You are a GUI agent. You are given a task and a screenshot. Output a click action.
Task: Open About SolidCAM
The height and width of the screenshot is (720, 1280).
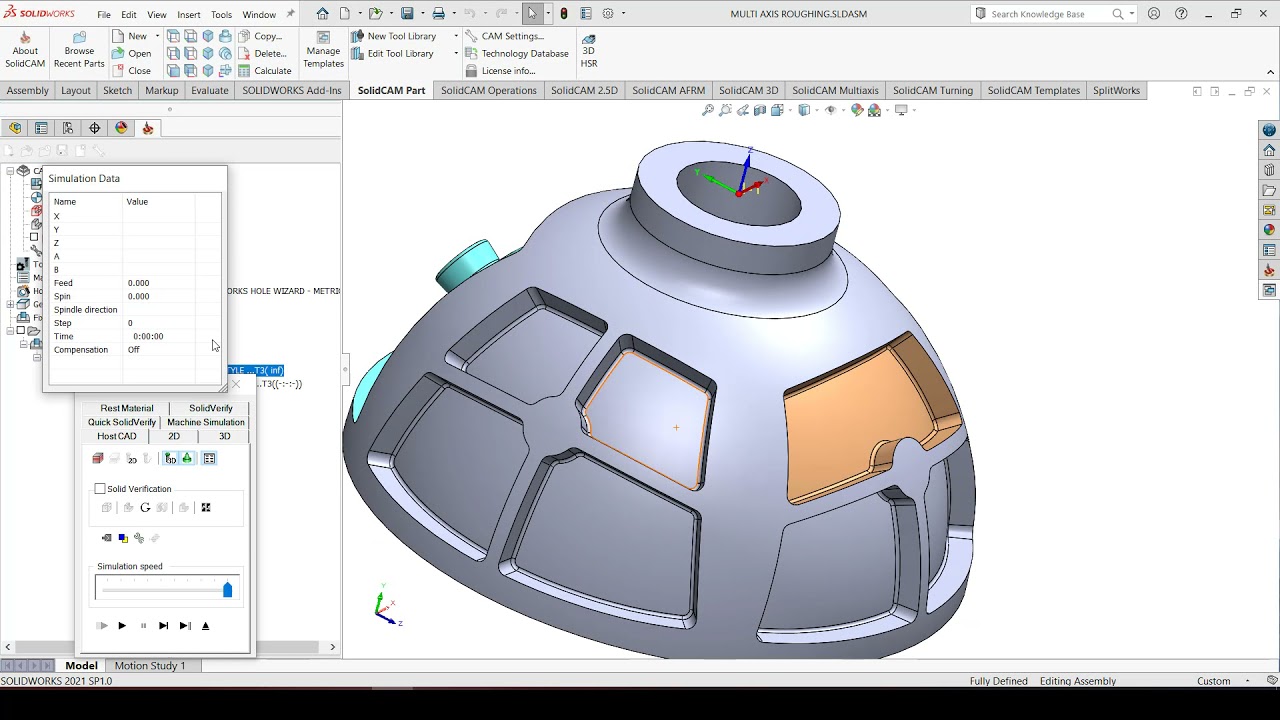click(25, 50)
